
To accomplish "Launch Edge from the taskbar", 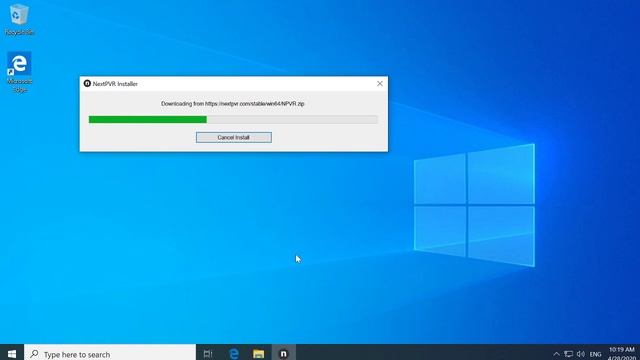I will coord(233,353).
